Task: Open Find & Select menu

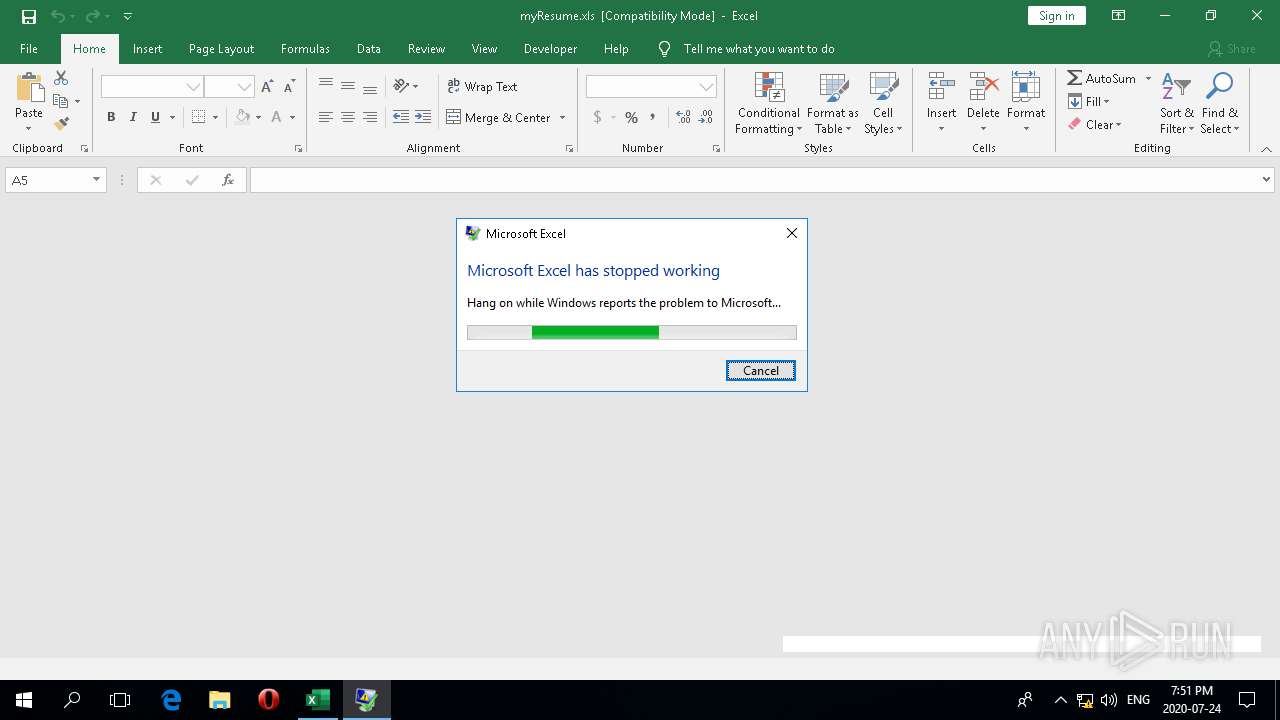Action: (x=1220, y=103)
